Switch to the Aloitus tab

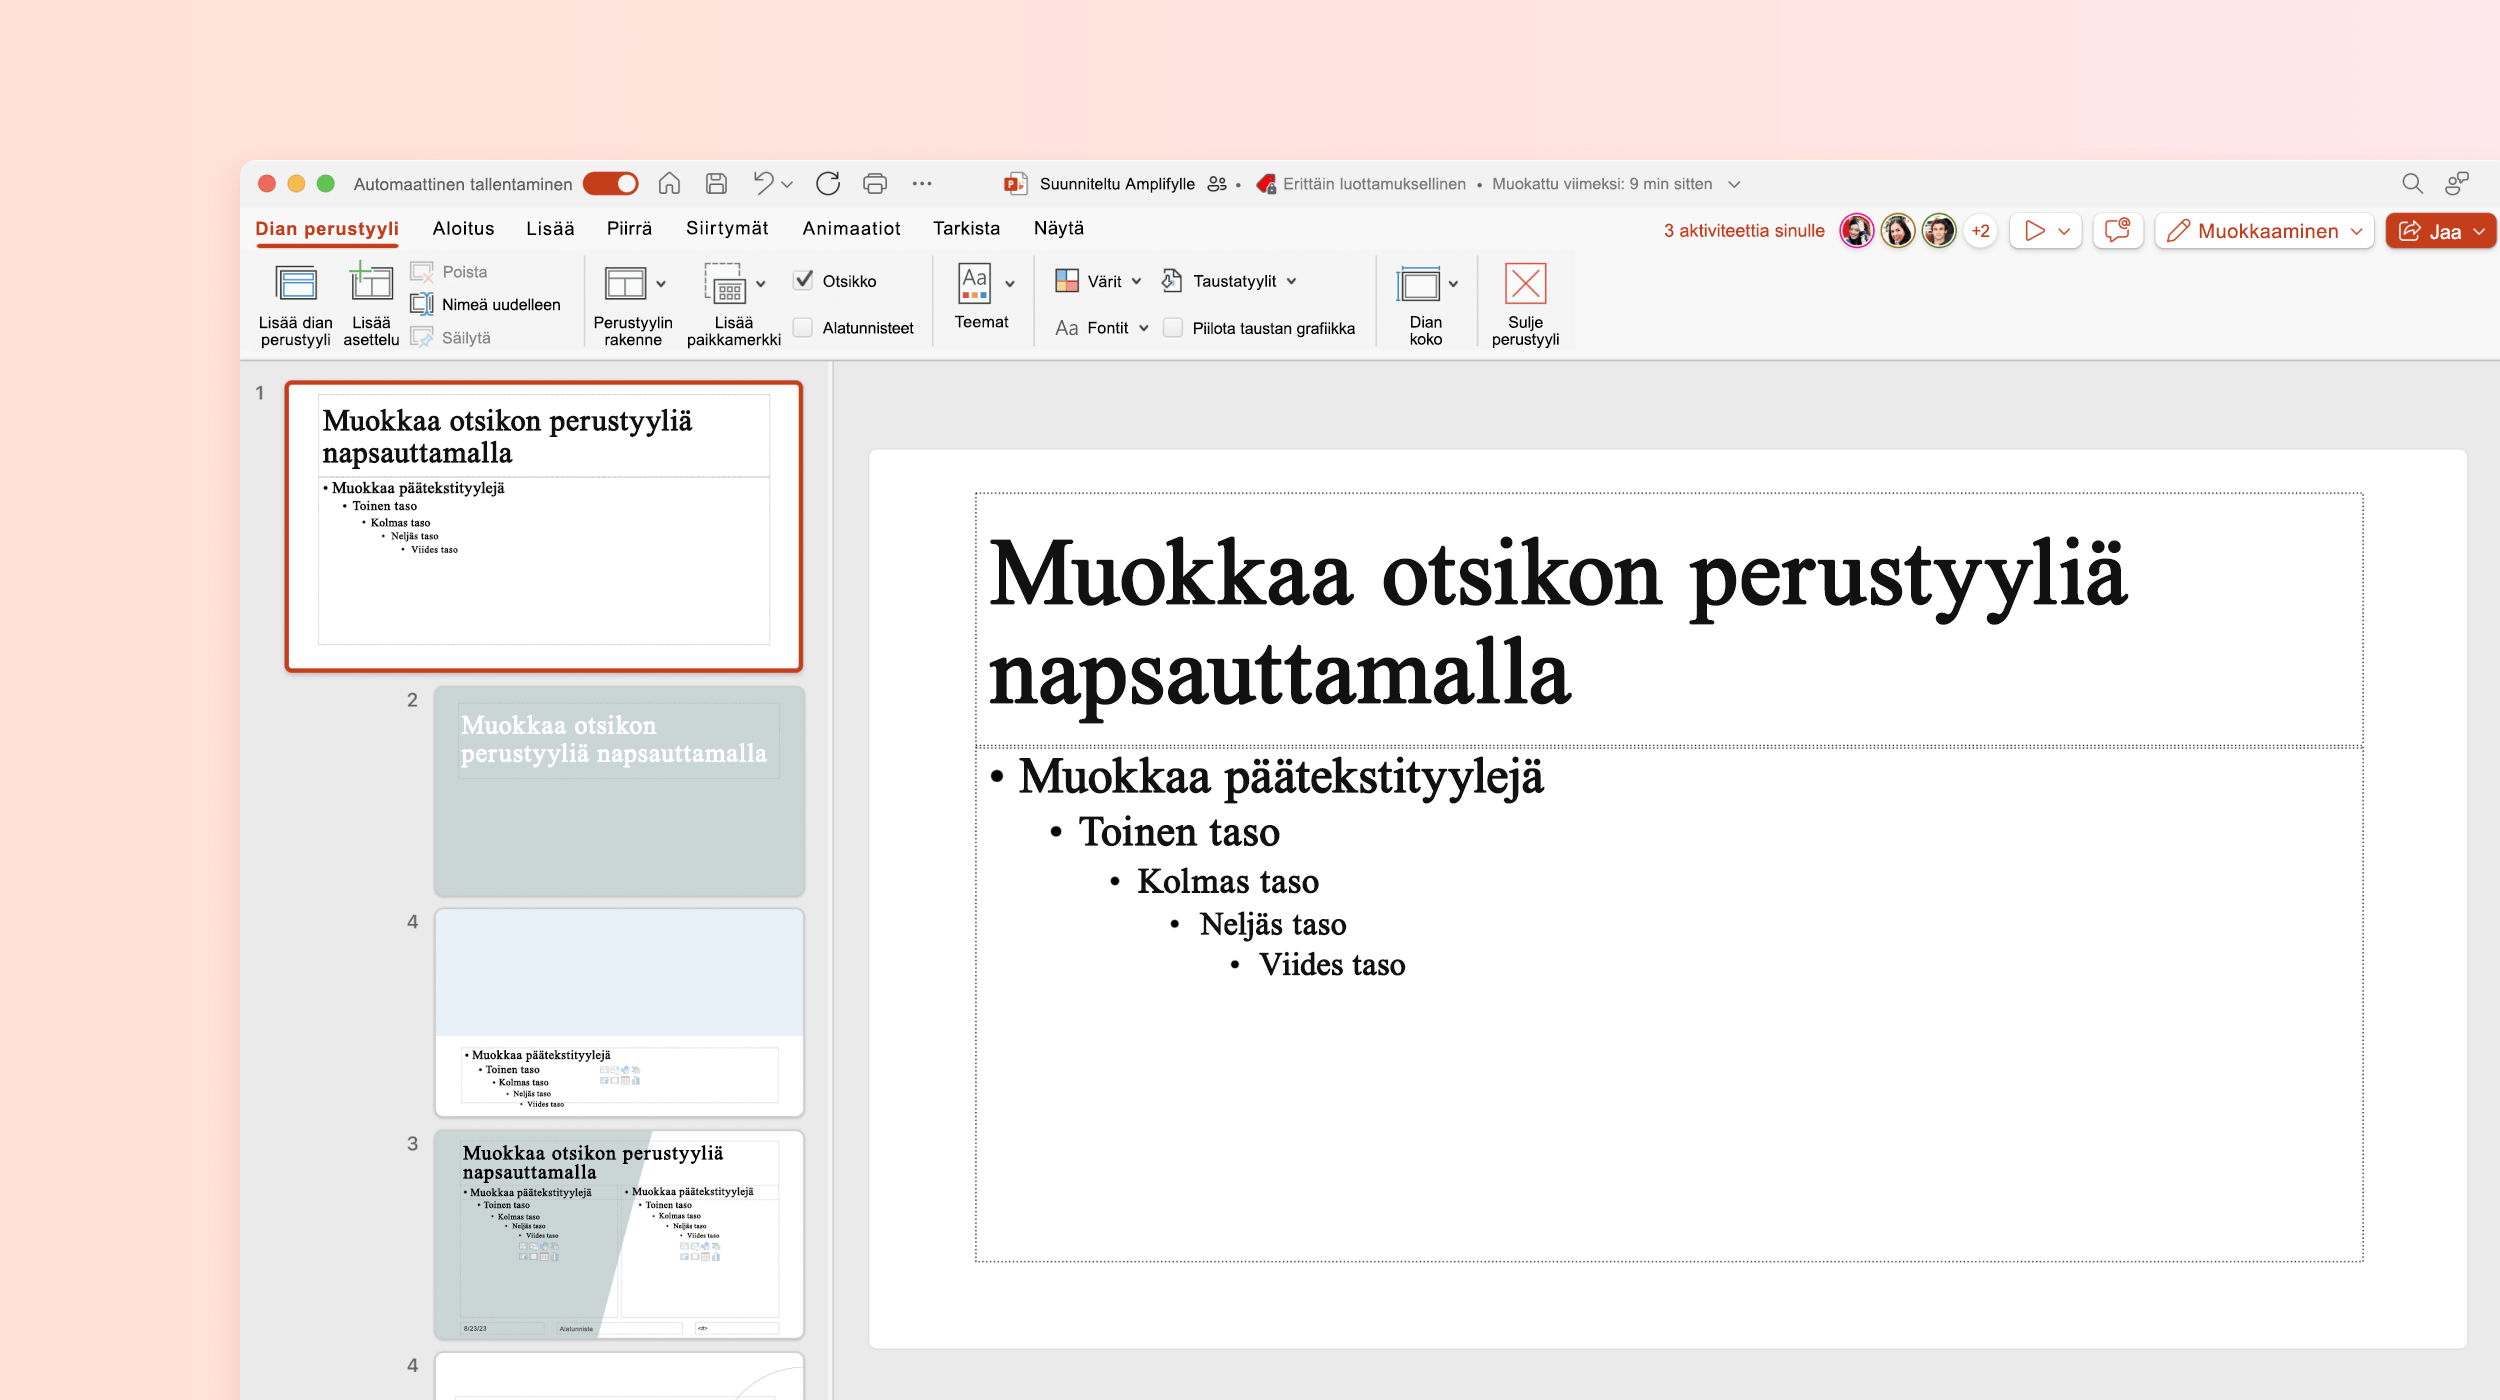coord(463,228)
